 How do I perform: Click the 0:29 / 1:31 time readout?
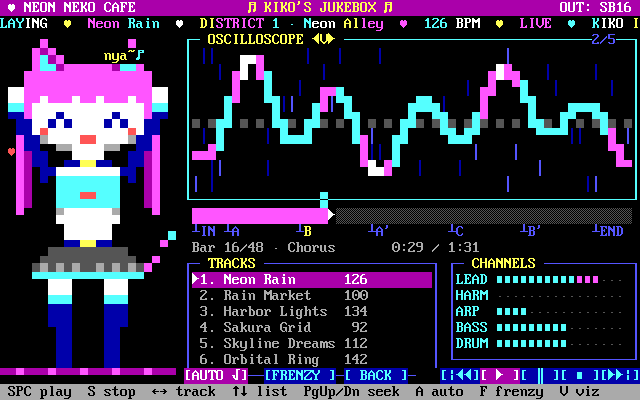(435, 247)
